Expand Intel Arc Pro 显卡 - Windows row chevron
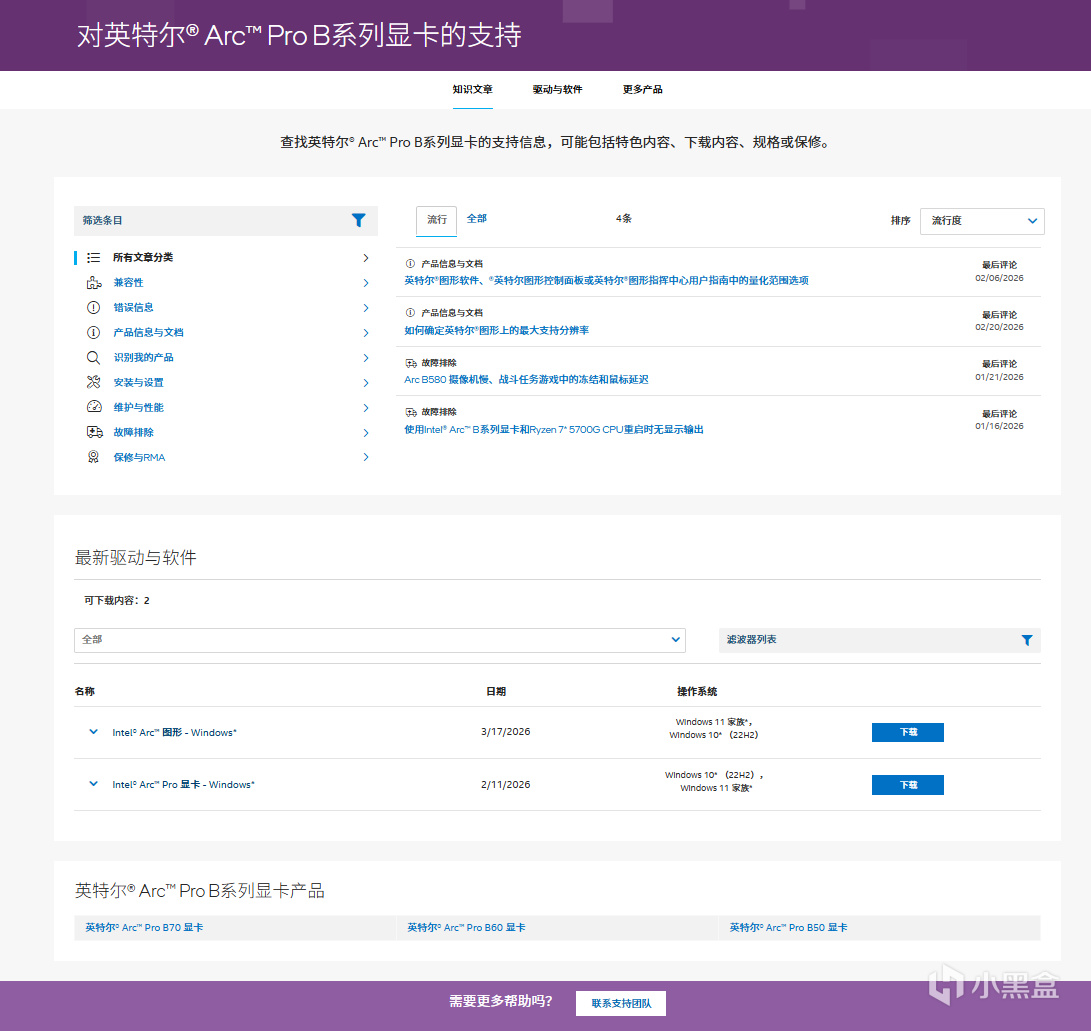This screenshot has width=1091, height=1031. pyautogui.click(x=93, y=784)
